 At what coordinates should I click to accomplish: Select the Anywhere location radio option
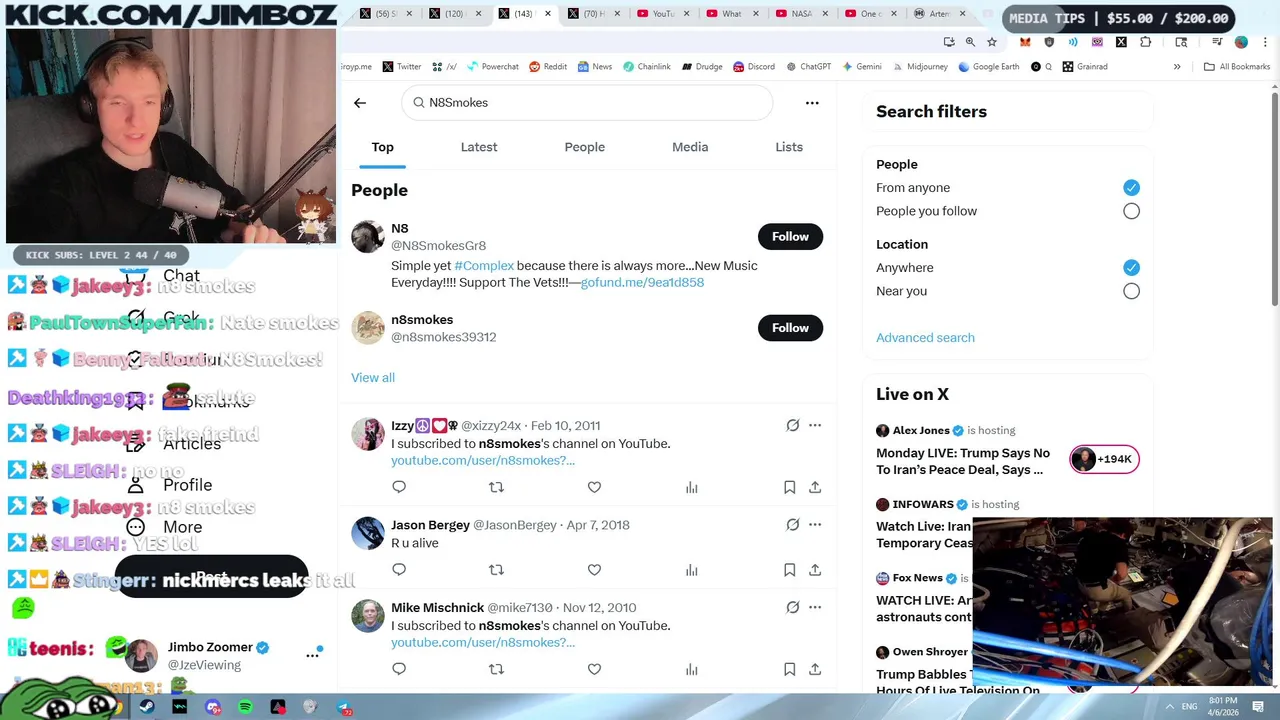click(1131, 268)
